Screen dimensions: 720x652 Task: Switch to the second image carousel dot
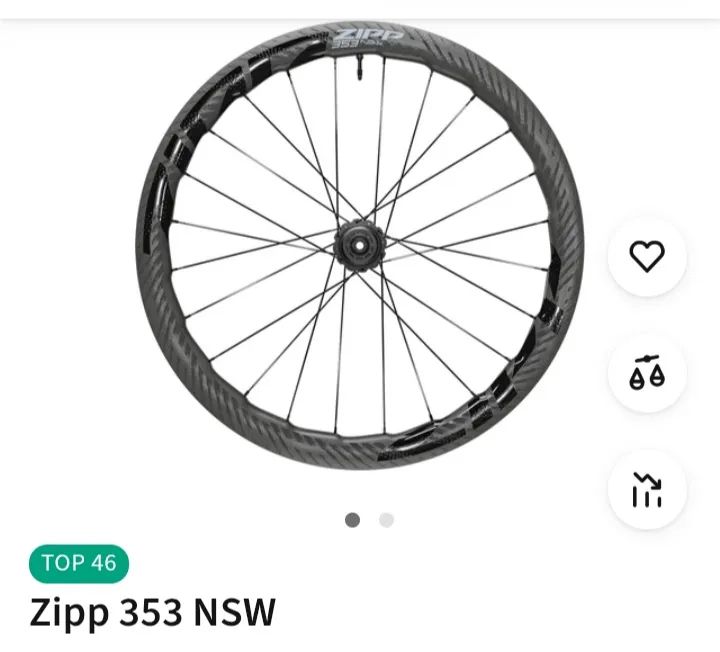click(386, 520)
